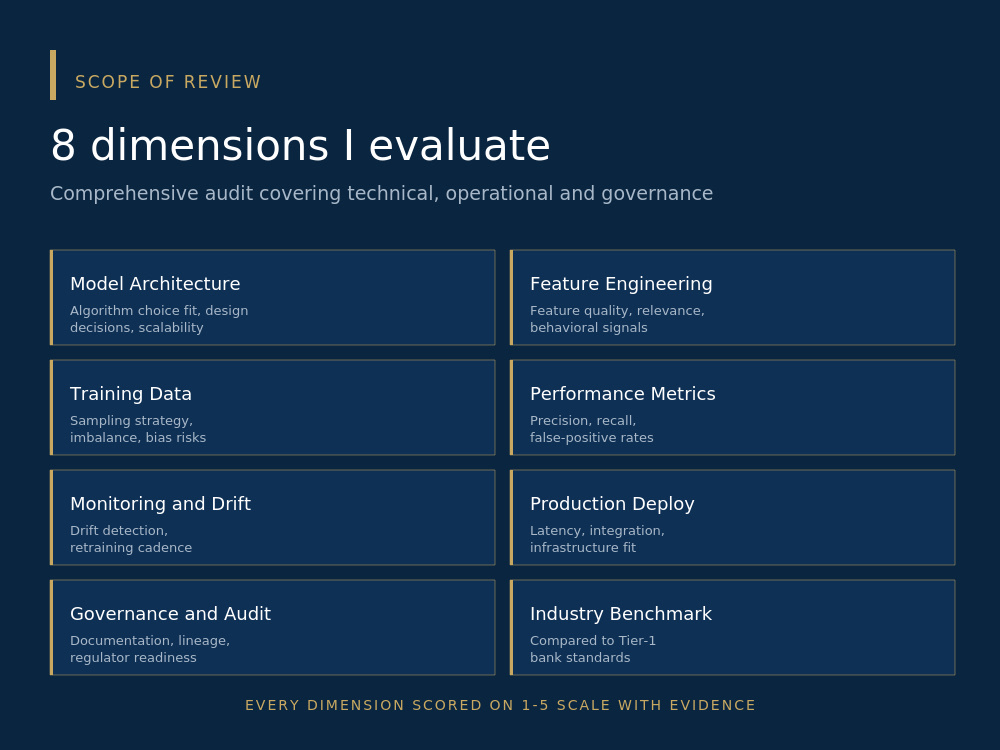Screen dimensions: 1000x750
Task: Select the 'Monitoring and Drift' card title
Action: 160,504
